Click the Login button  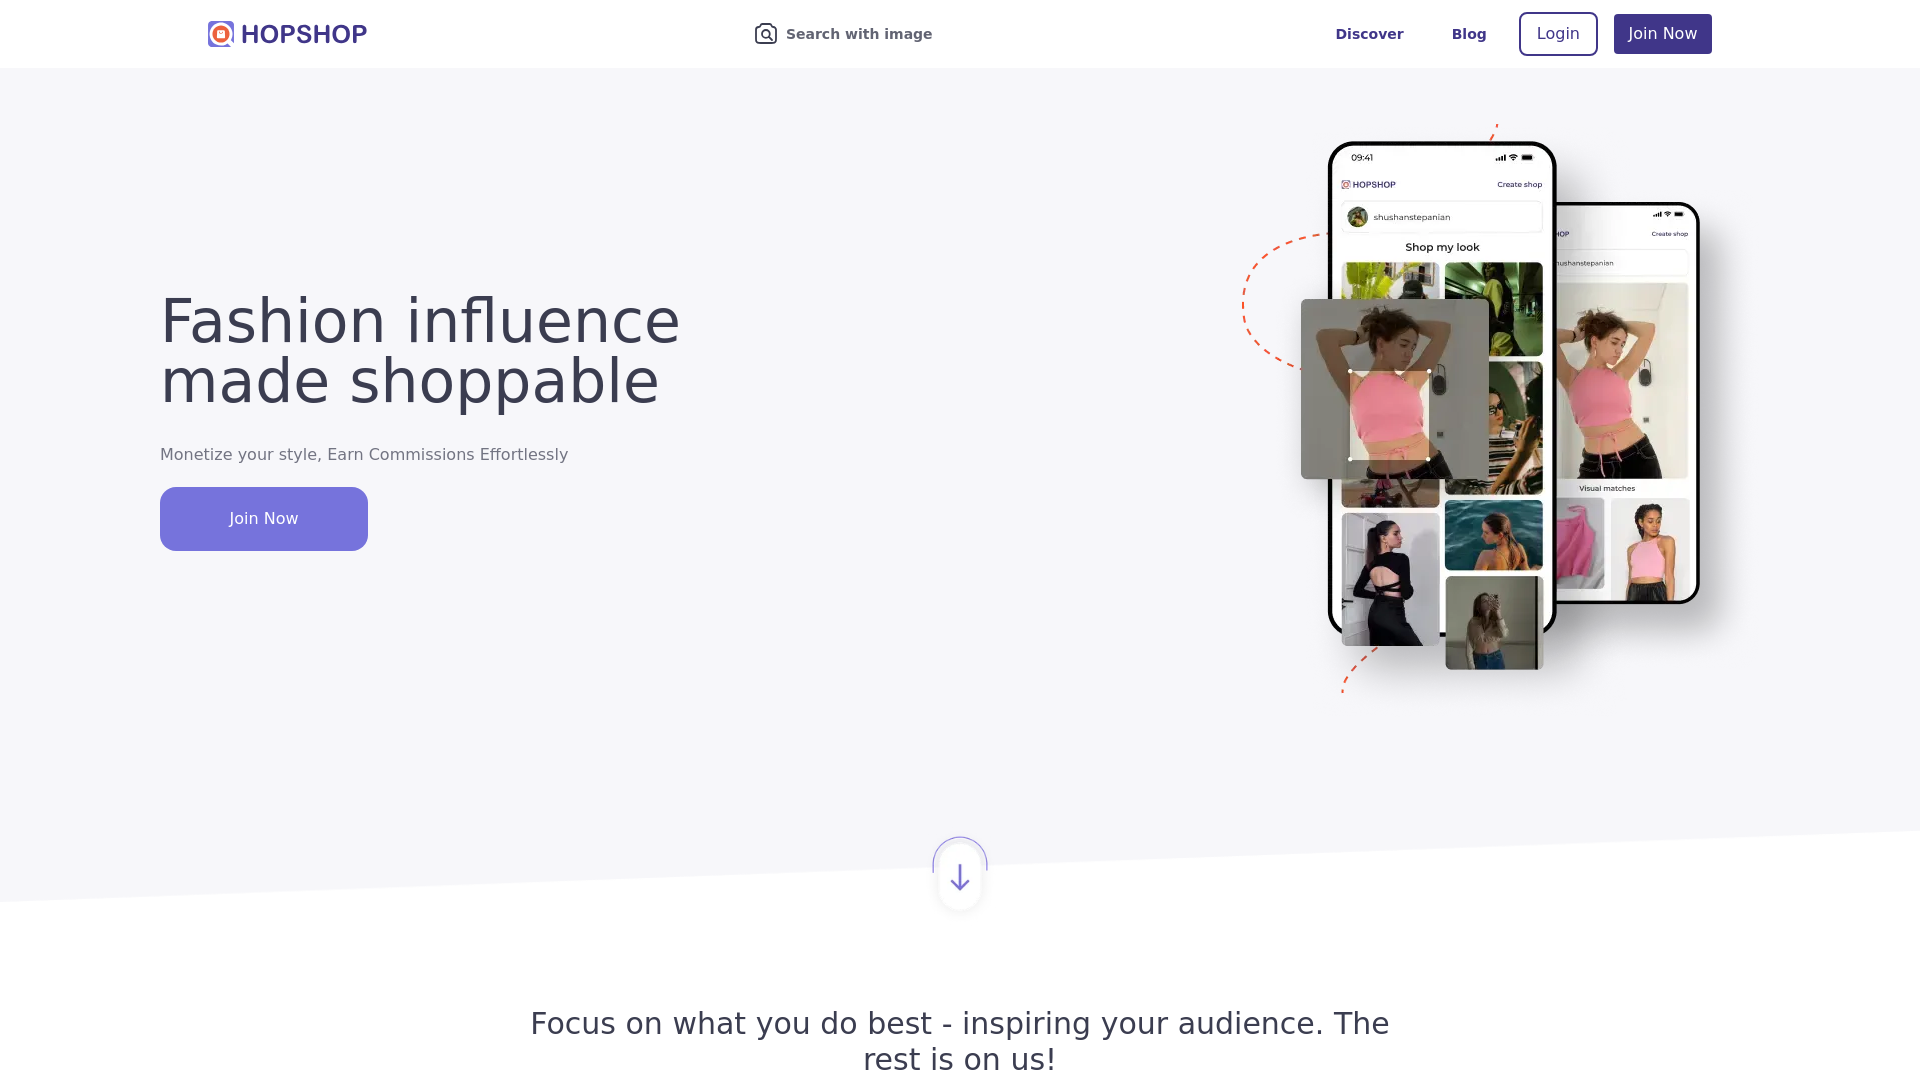(1558, 34)
